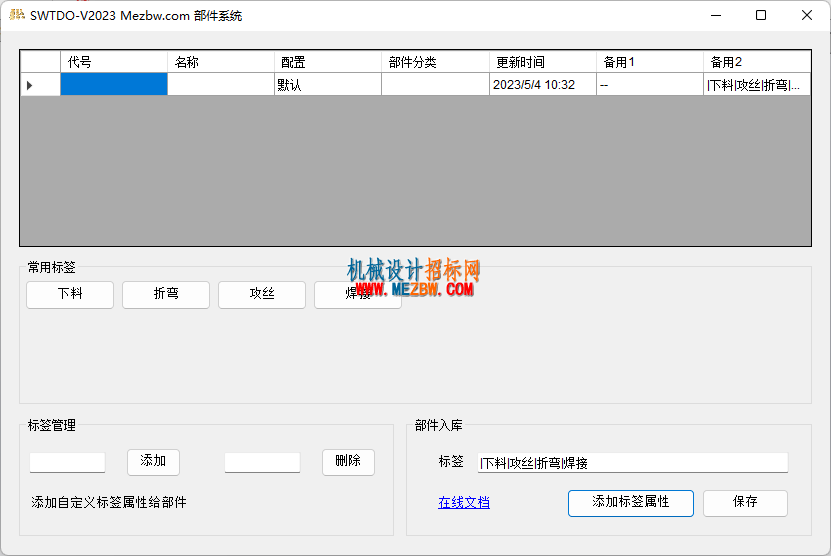Image resolution: width=831 pixels, height=556 pixels.
Task: Close the SWTDO-V2023 window
Action: (807, 15)
